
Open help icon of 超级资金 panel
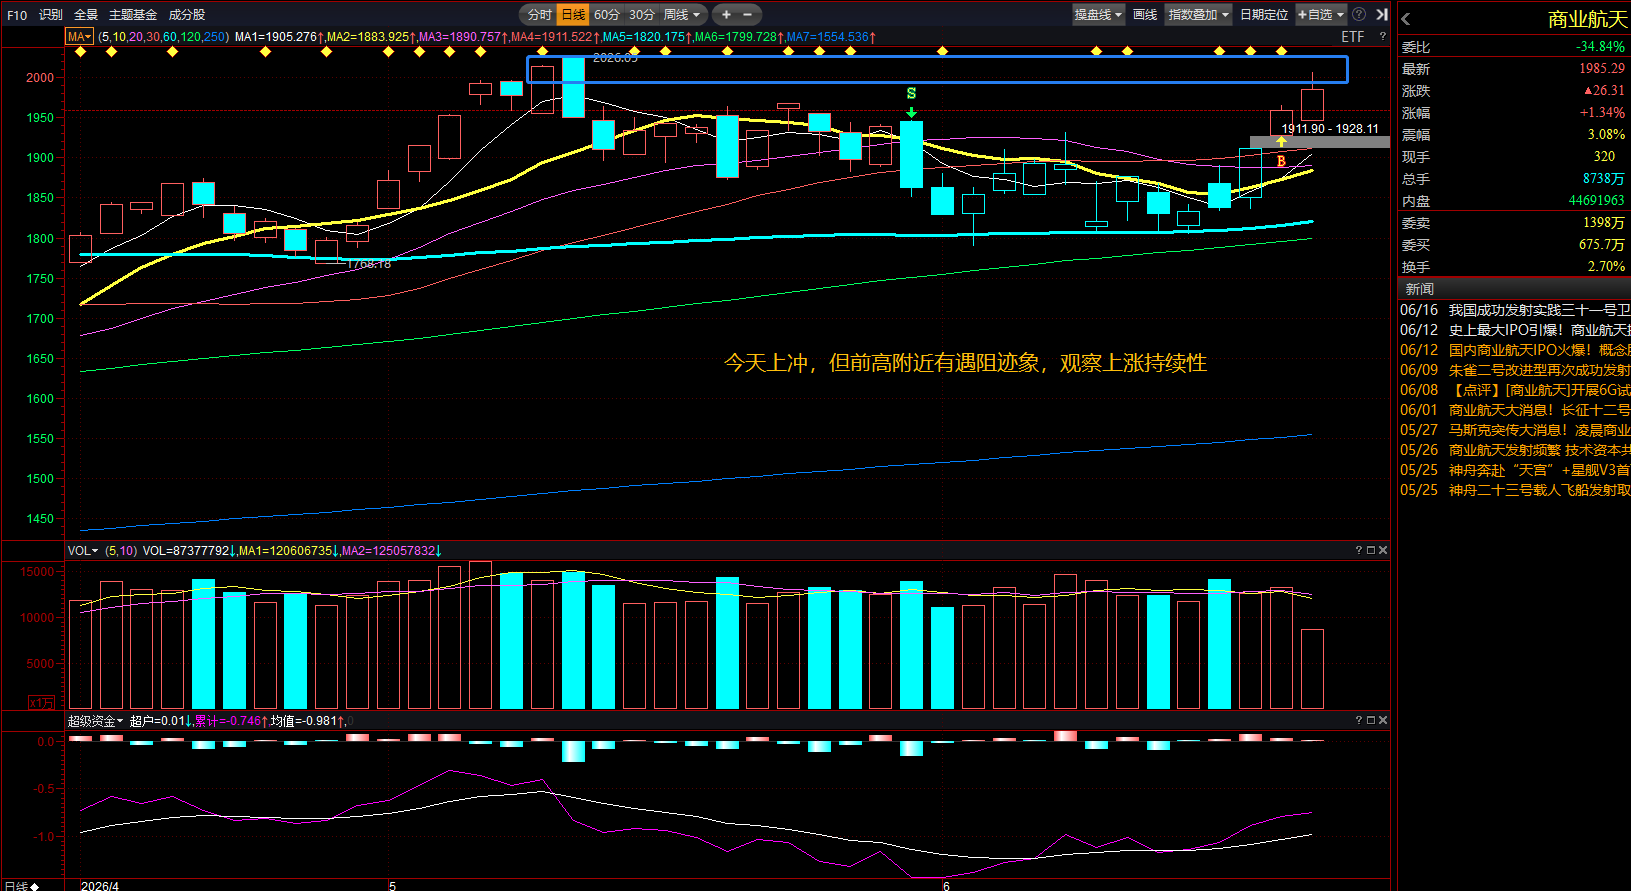1359,720
